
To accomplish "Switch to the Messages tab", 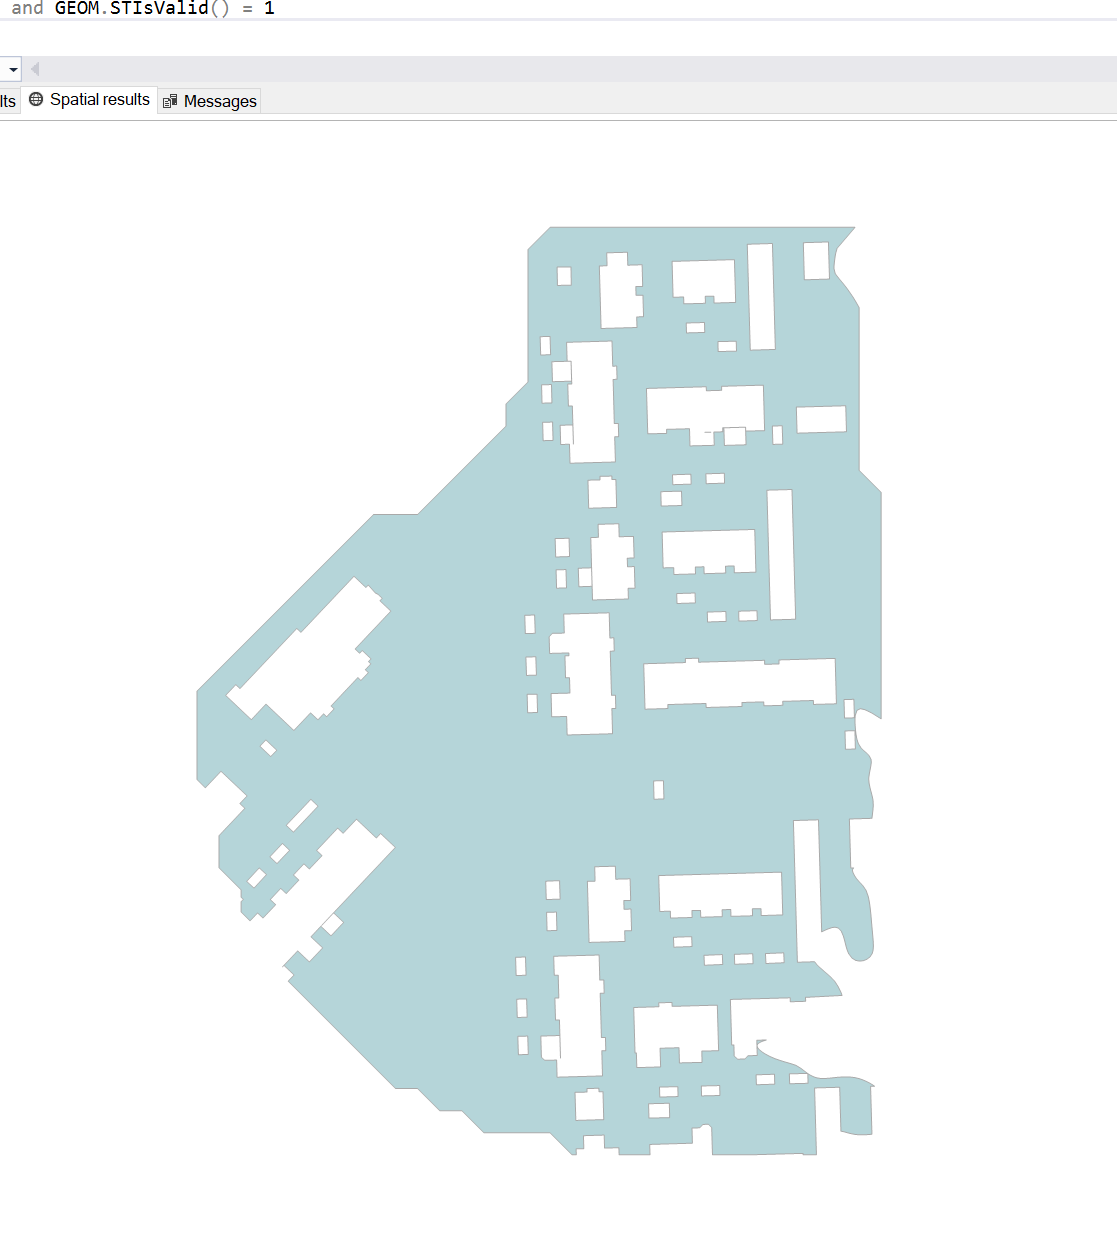I will (218, 101).
